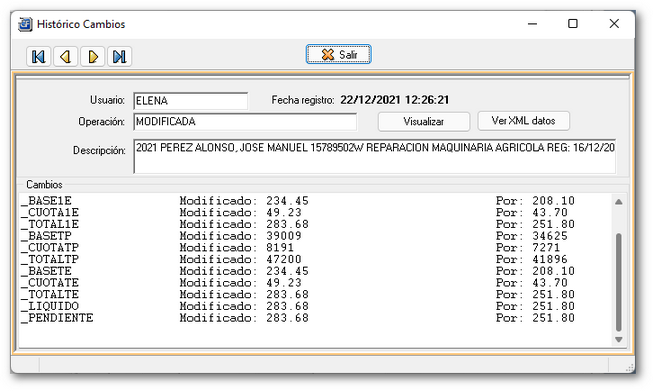Select the _TOTALTP change row

316,259
